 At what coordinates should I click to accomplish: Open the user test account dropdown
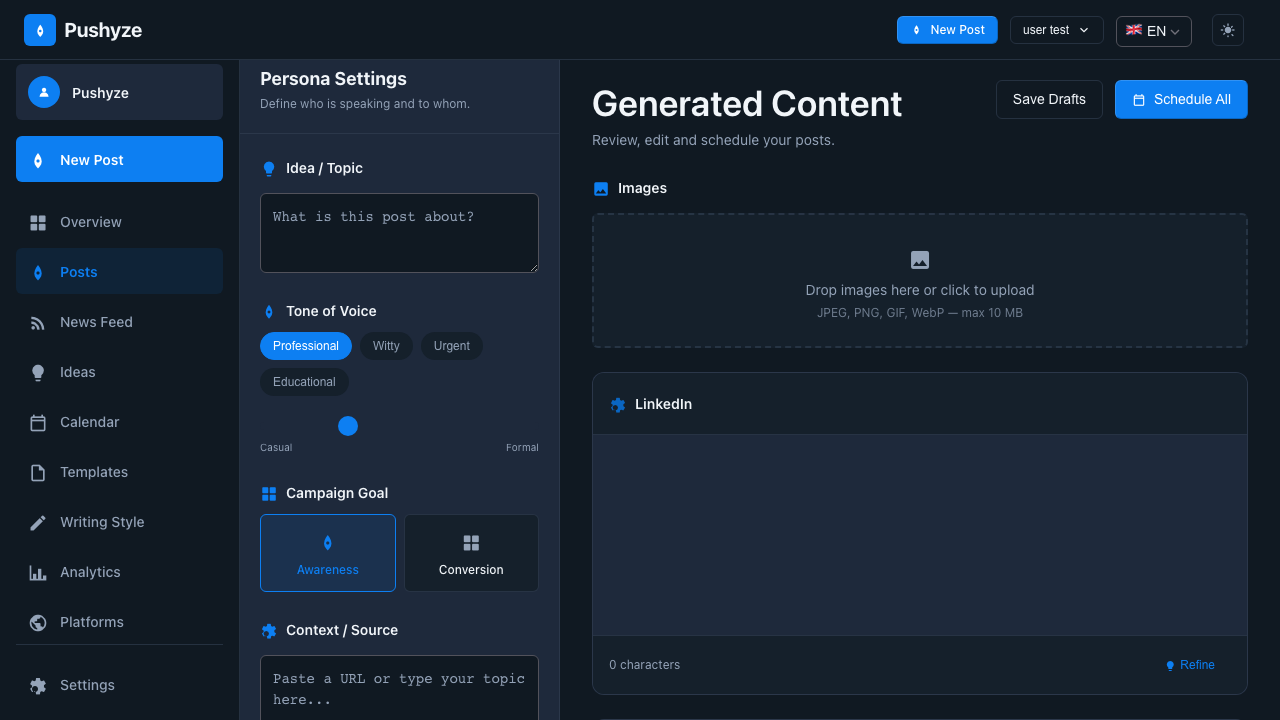coord(1056,30)
